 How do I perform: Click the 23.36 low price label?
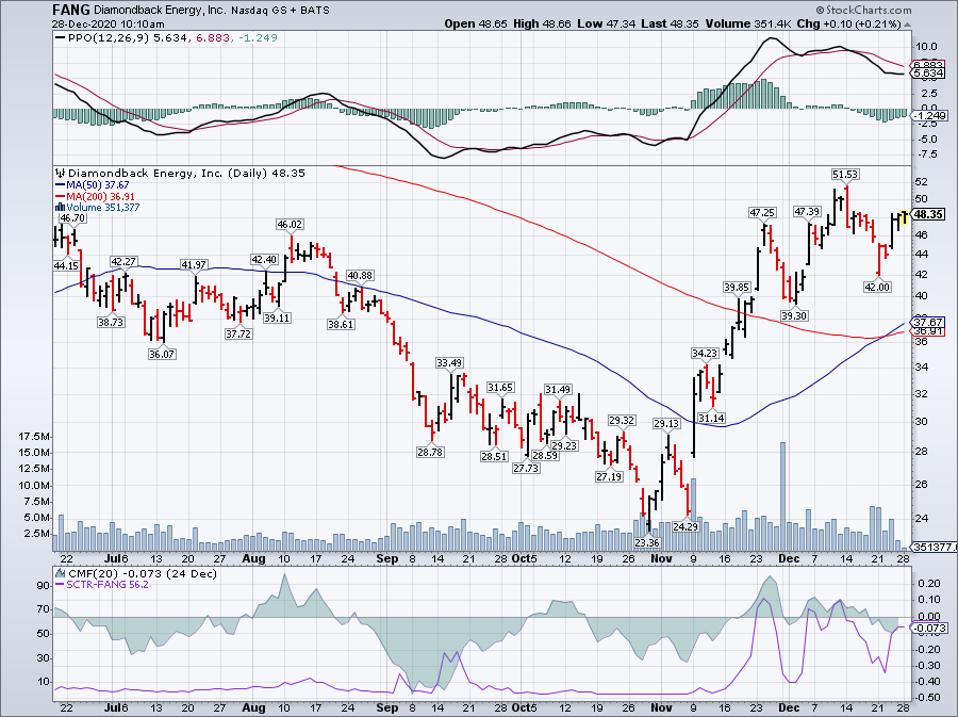pos(646,543)
